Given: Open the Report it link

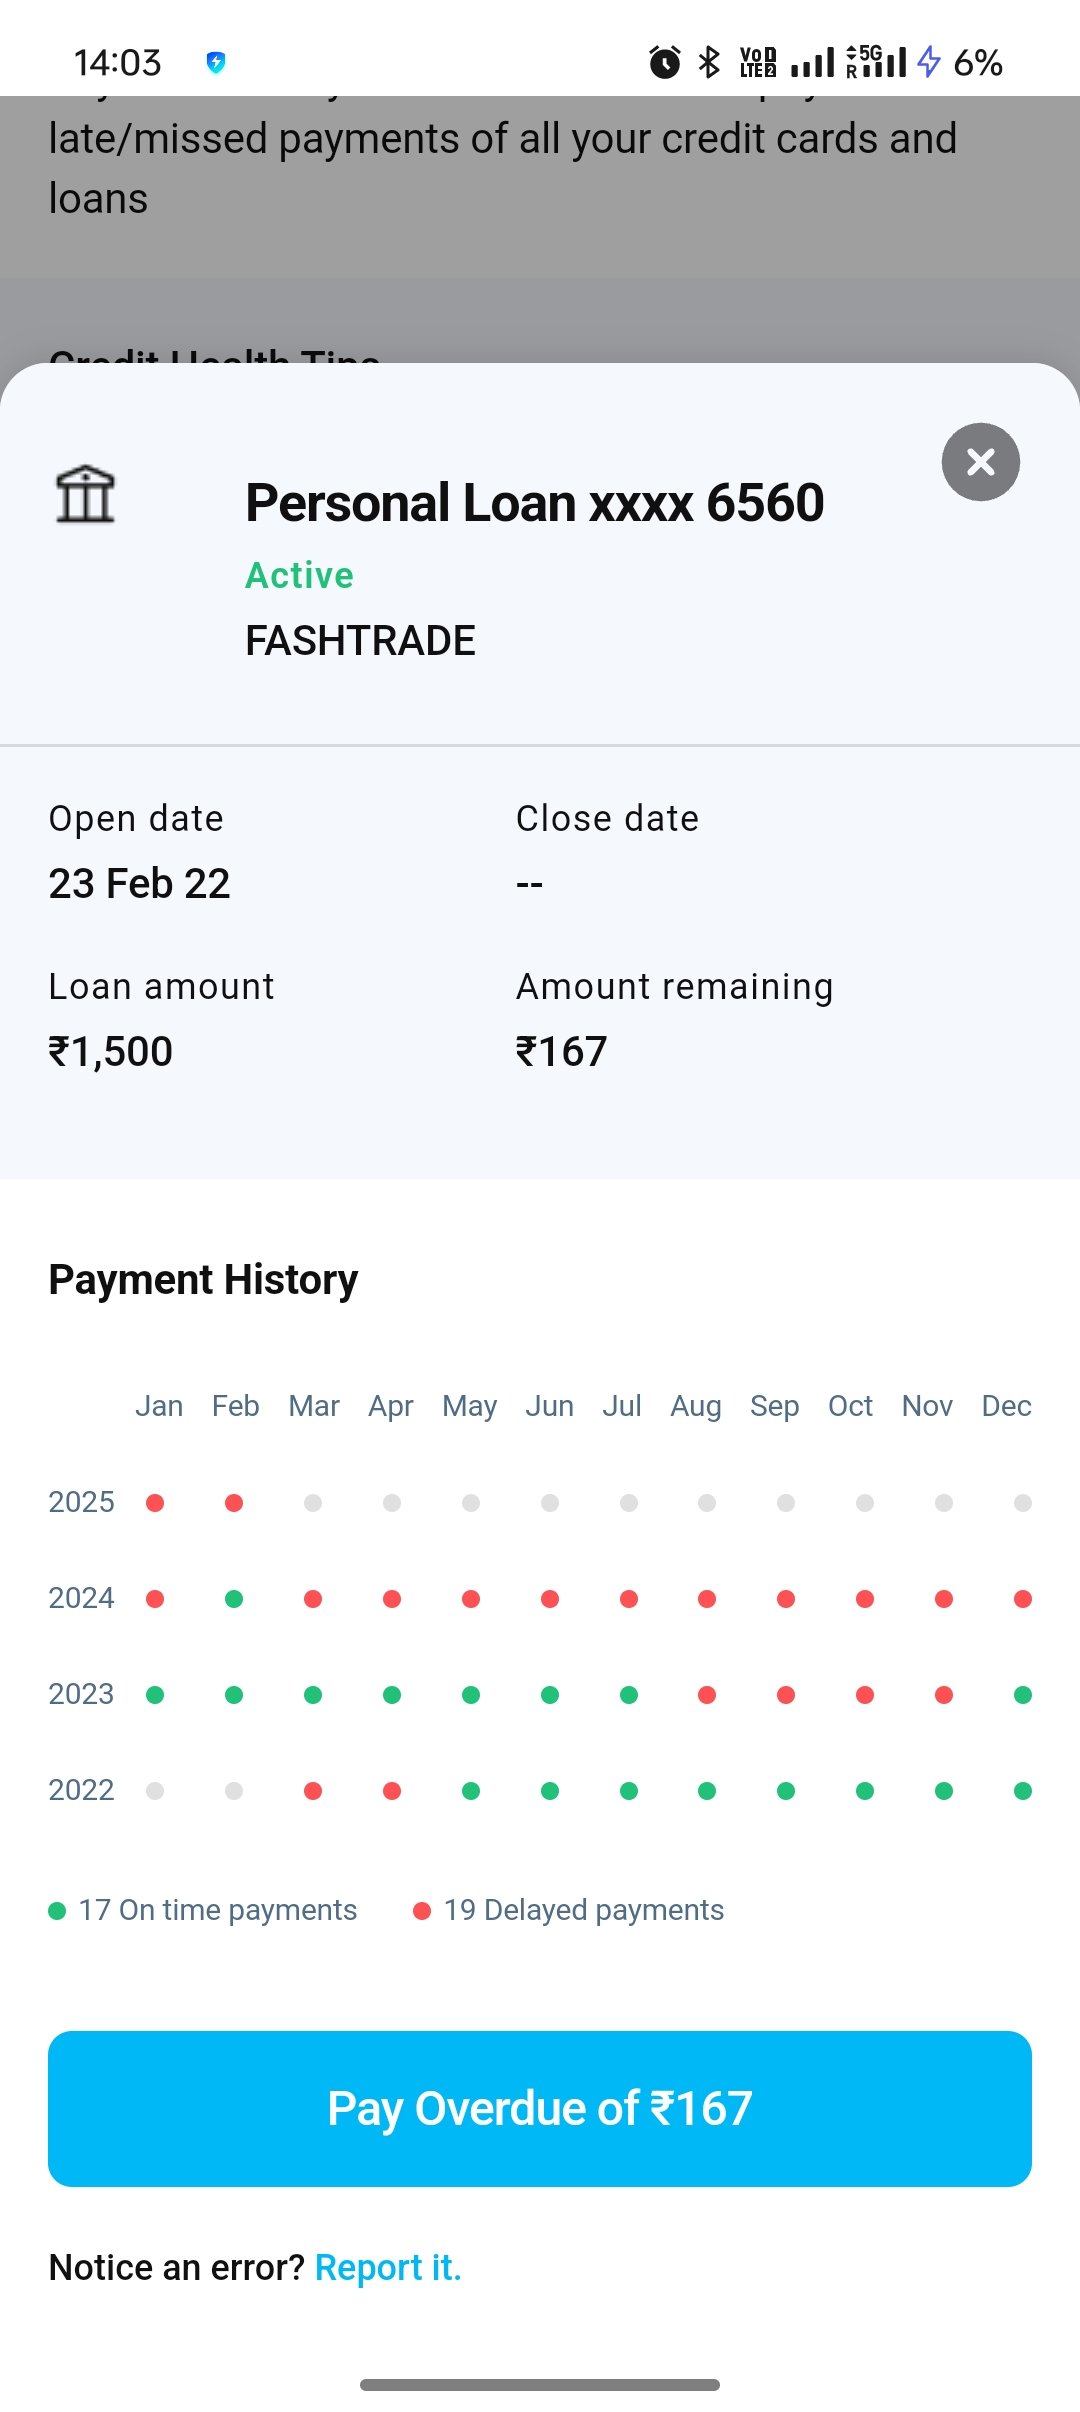Looking at the screenshot, I should 388,2267.
